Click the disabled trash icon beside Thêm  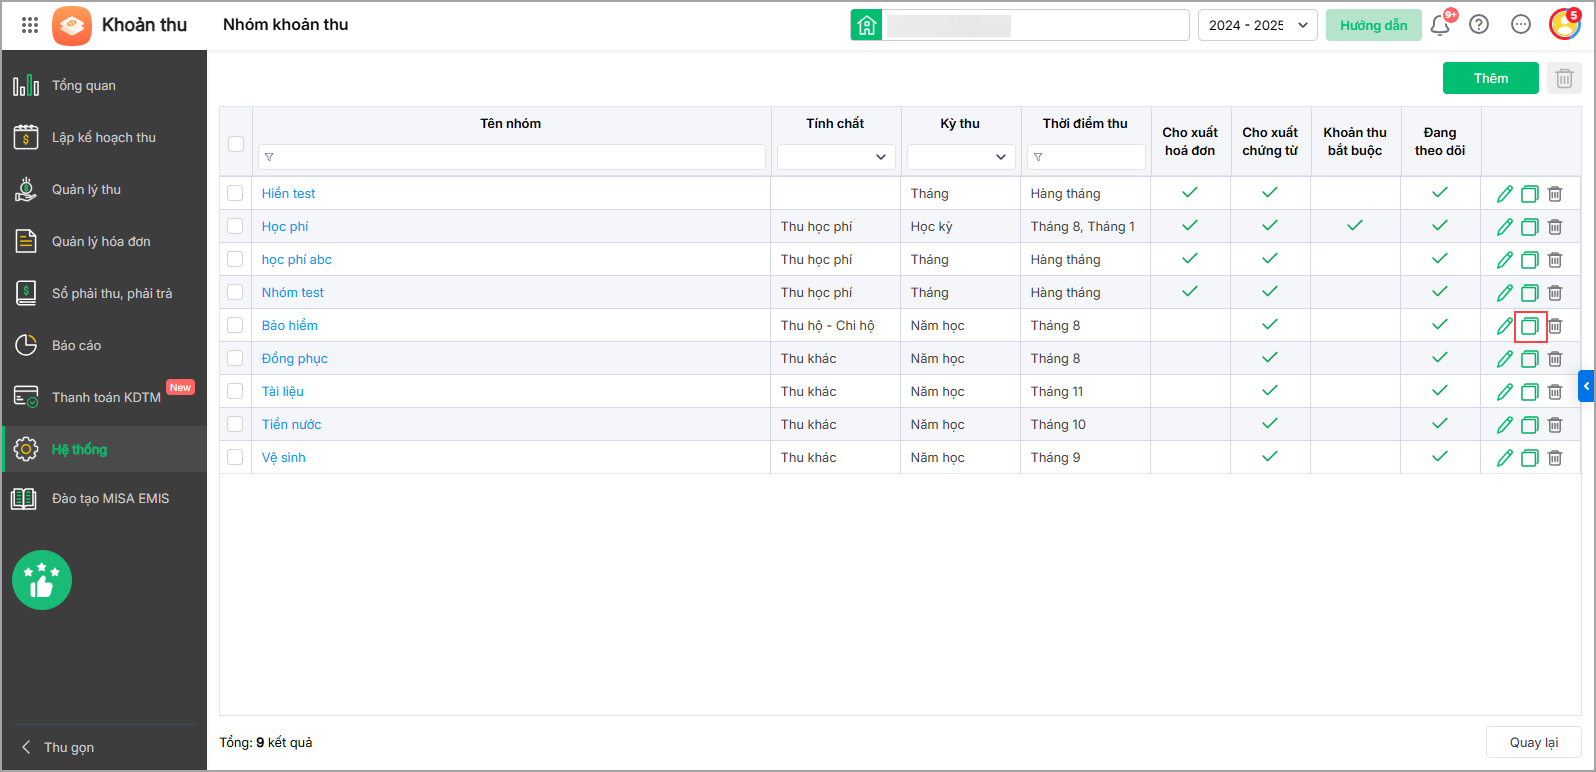[x=1564, y=78]
